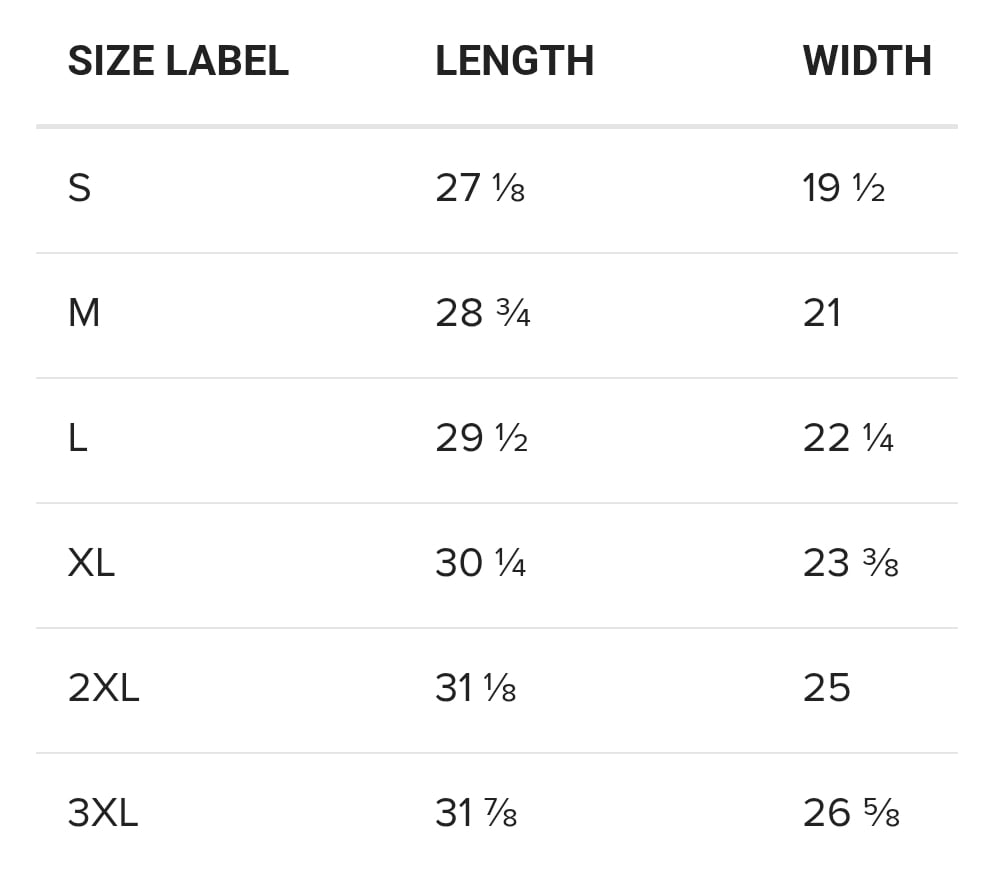Select the 2XL size label cell
The height and width of the screenshot is (876, 999).
[103, 688]
